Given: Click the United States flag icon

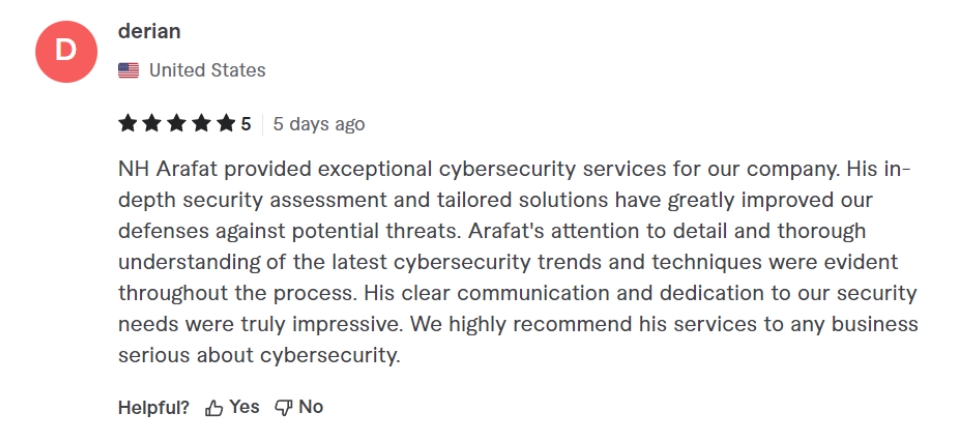Looking at the screenshot, I should 128,70.
